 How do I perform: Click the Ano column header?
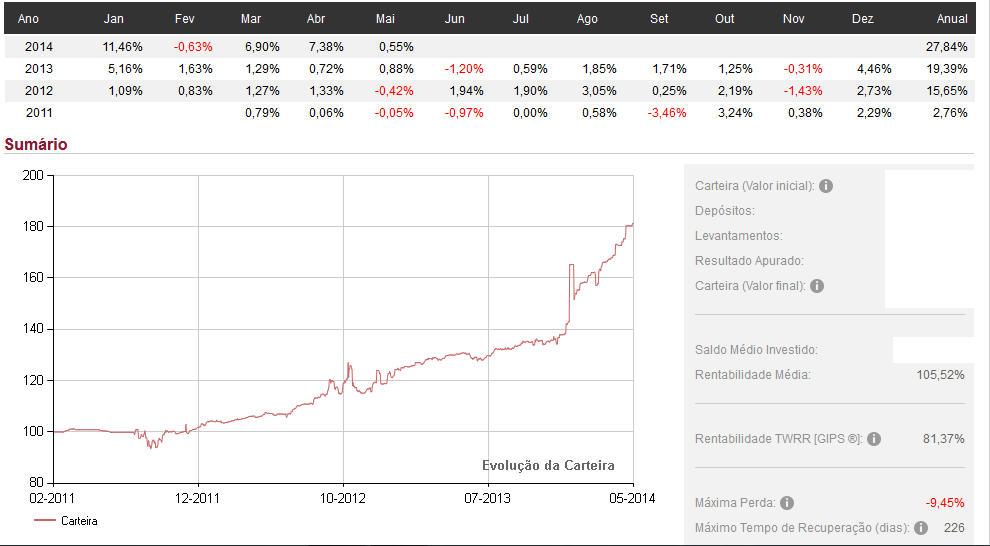tap(29, 19)
